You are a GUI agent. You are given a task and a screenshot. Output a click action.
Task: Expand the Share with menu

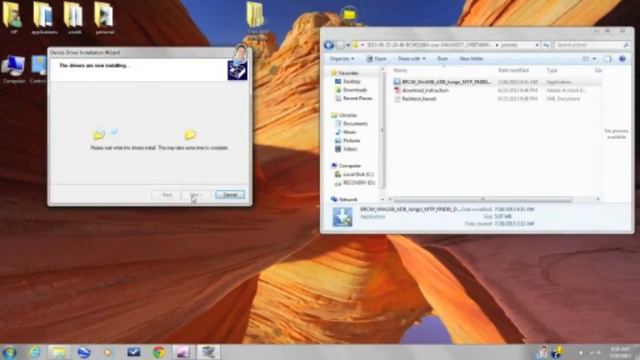[411, 59]
